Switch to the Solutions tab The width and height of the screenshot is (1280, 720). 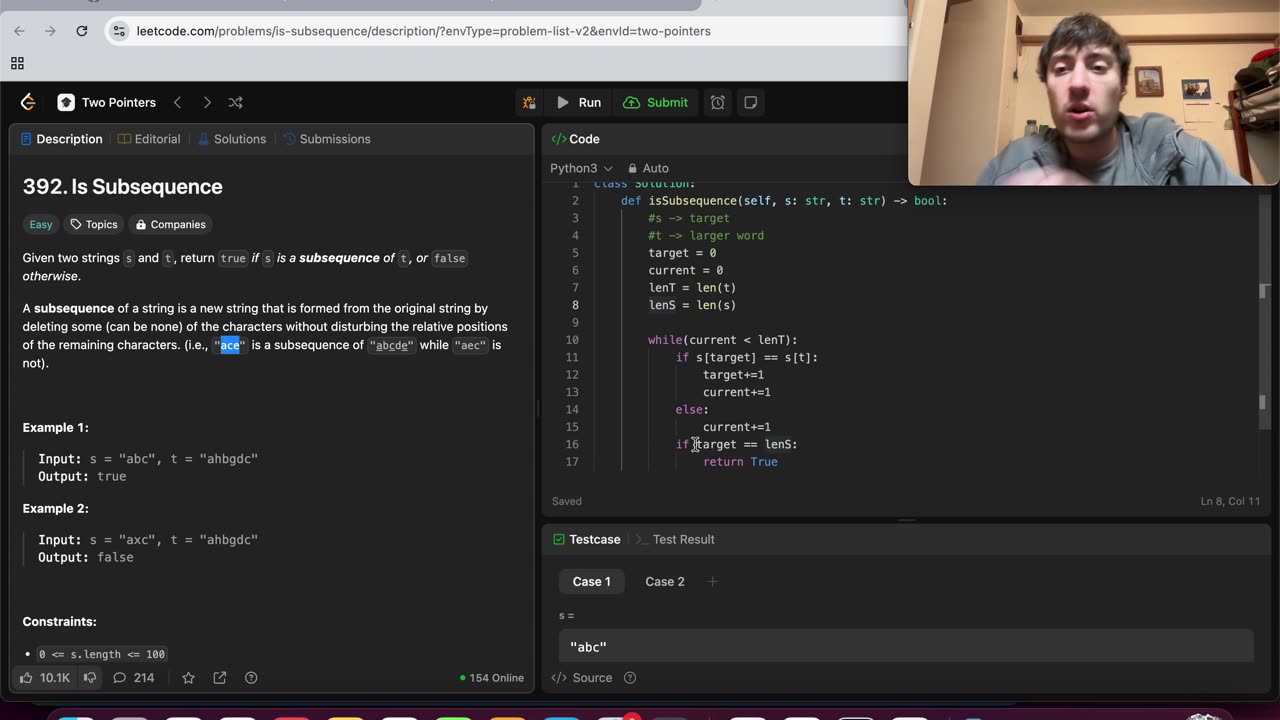232,139
